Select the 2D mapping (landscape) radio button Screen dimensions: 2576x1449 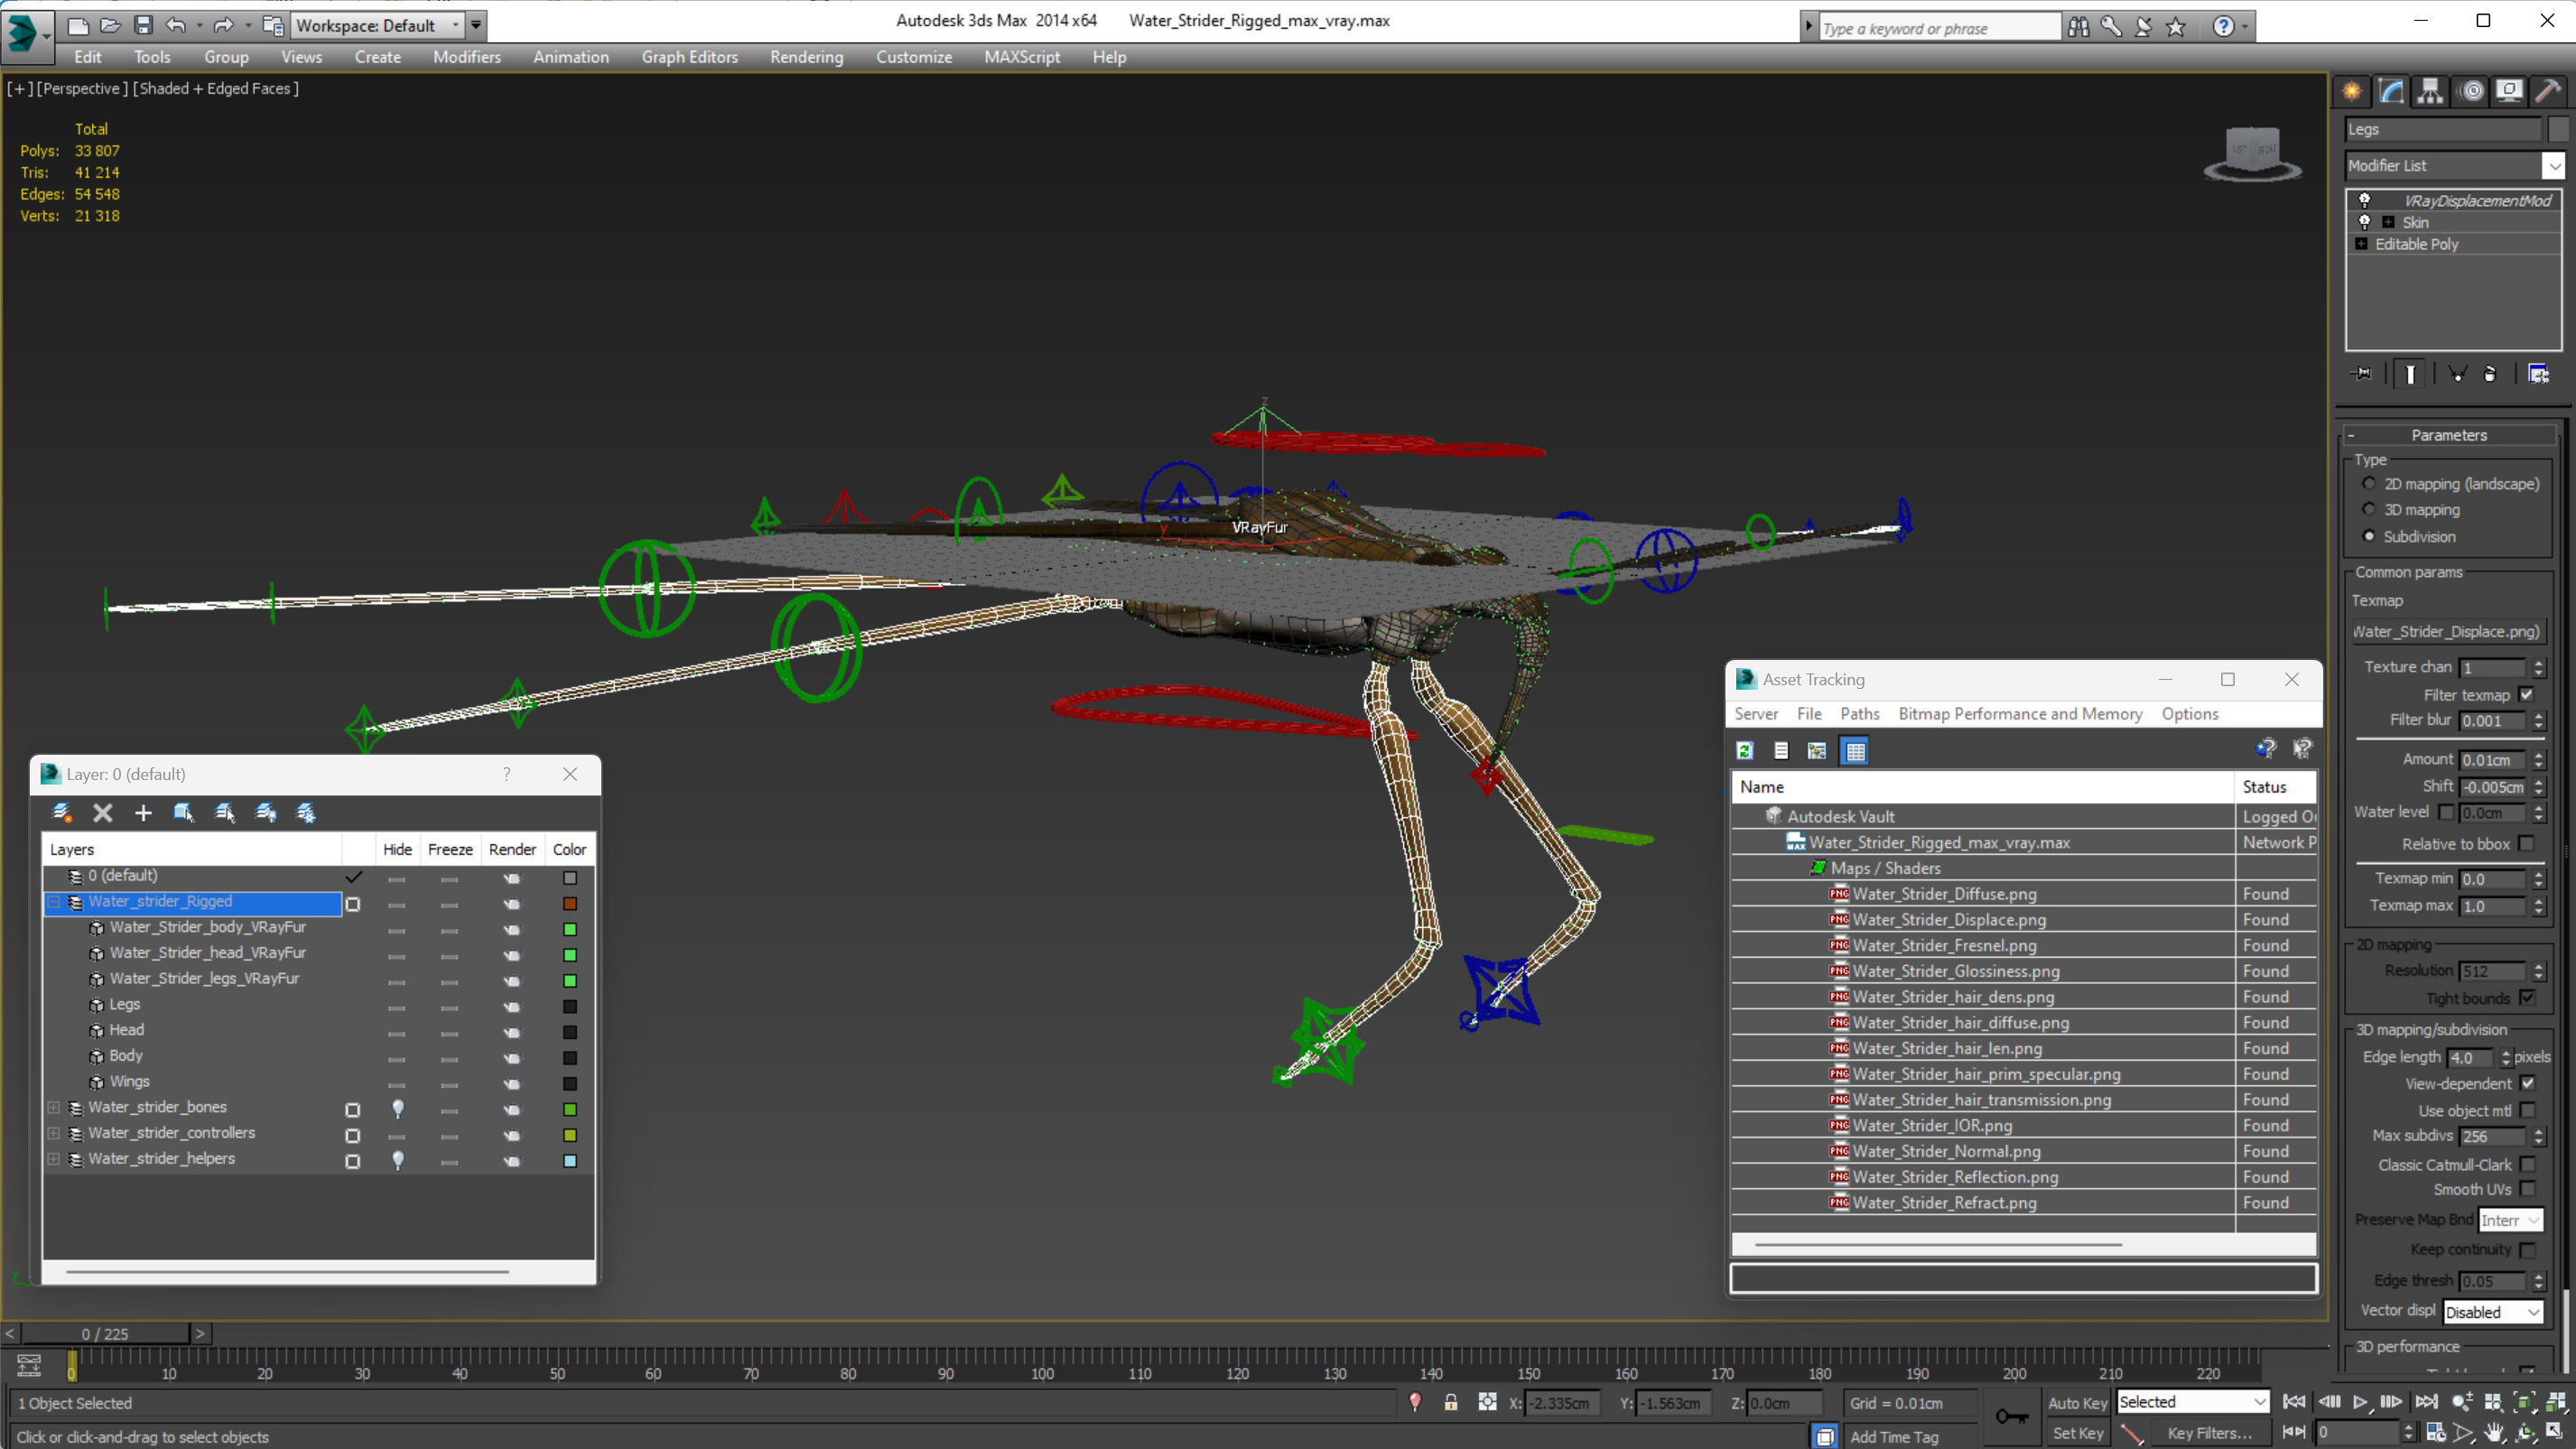[2369, 483]
